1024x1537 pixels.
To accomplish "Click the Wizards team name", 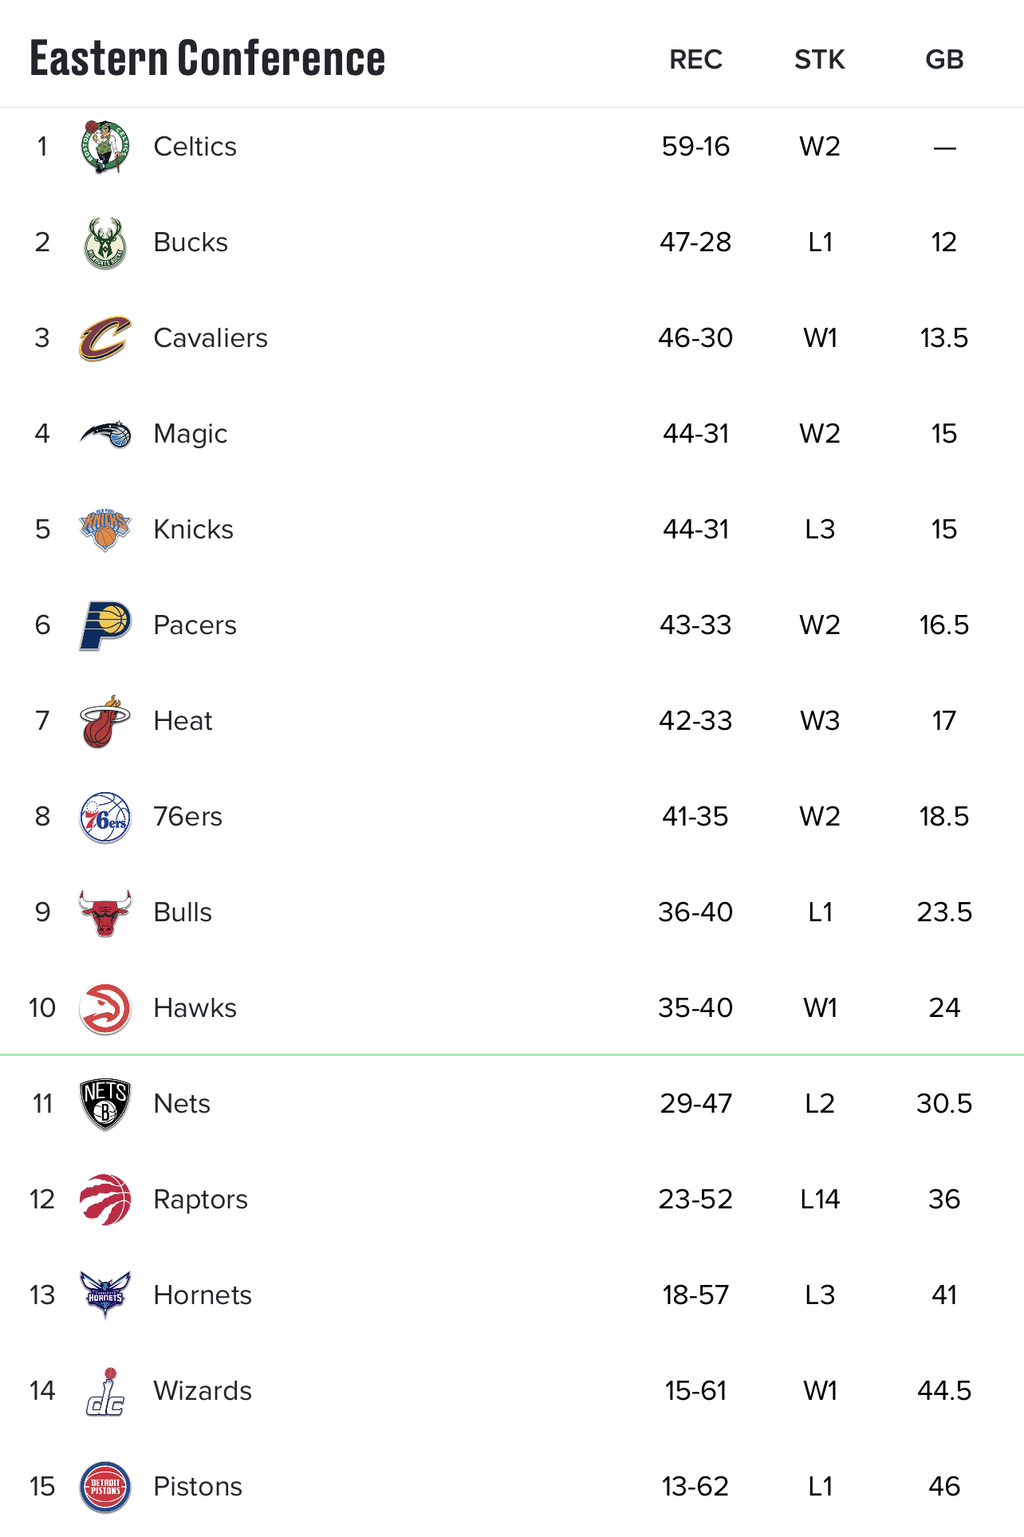I will pyautogui.click(x=202, y=1391).
